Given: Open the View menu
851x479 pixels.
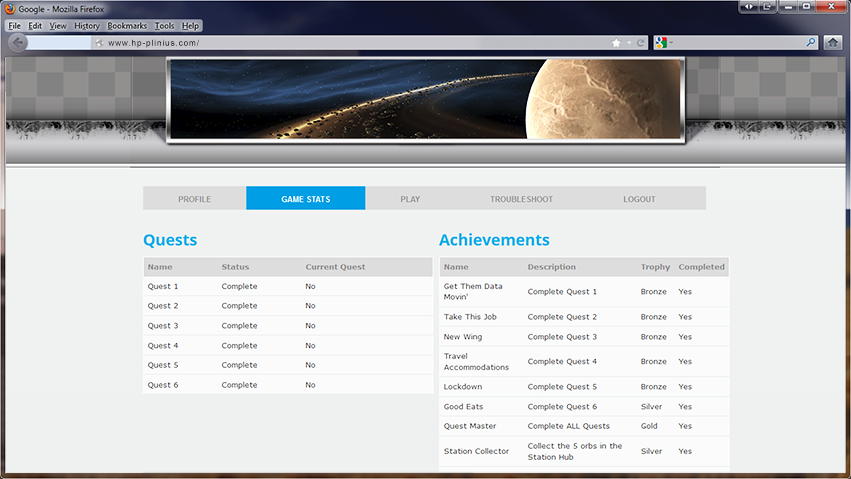Looking at the screenshot, I should (58, 25).
